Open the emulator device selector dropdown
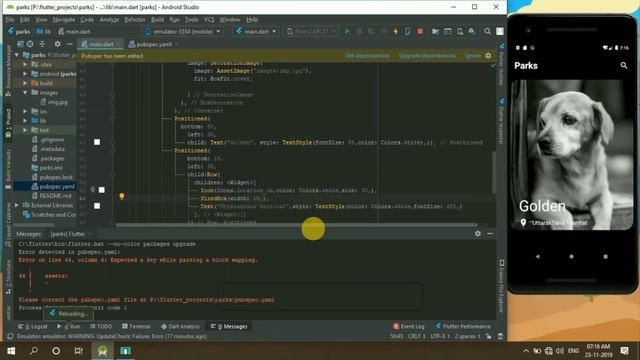This screenshot has height=360, width=640. (182, 31)
